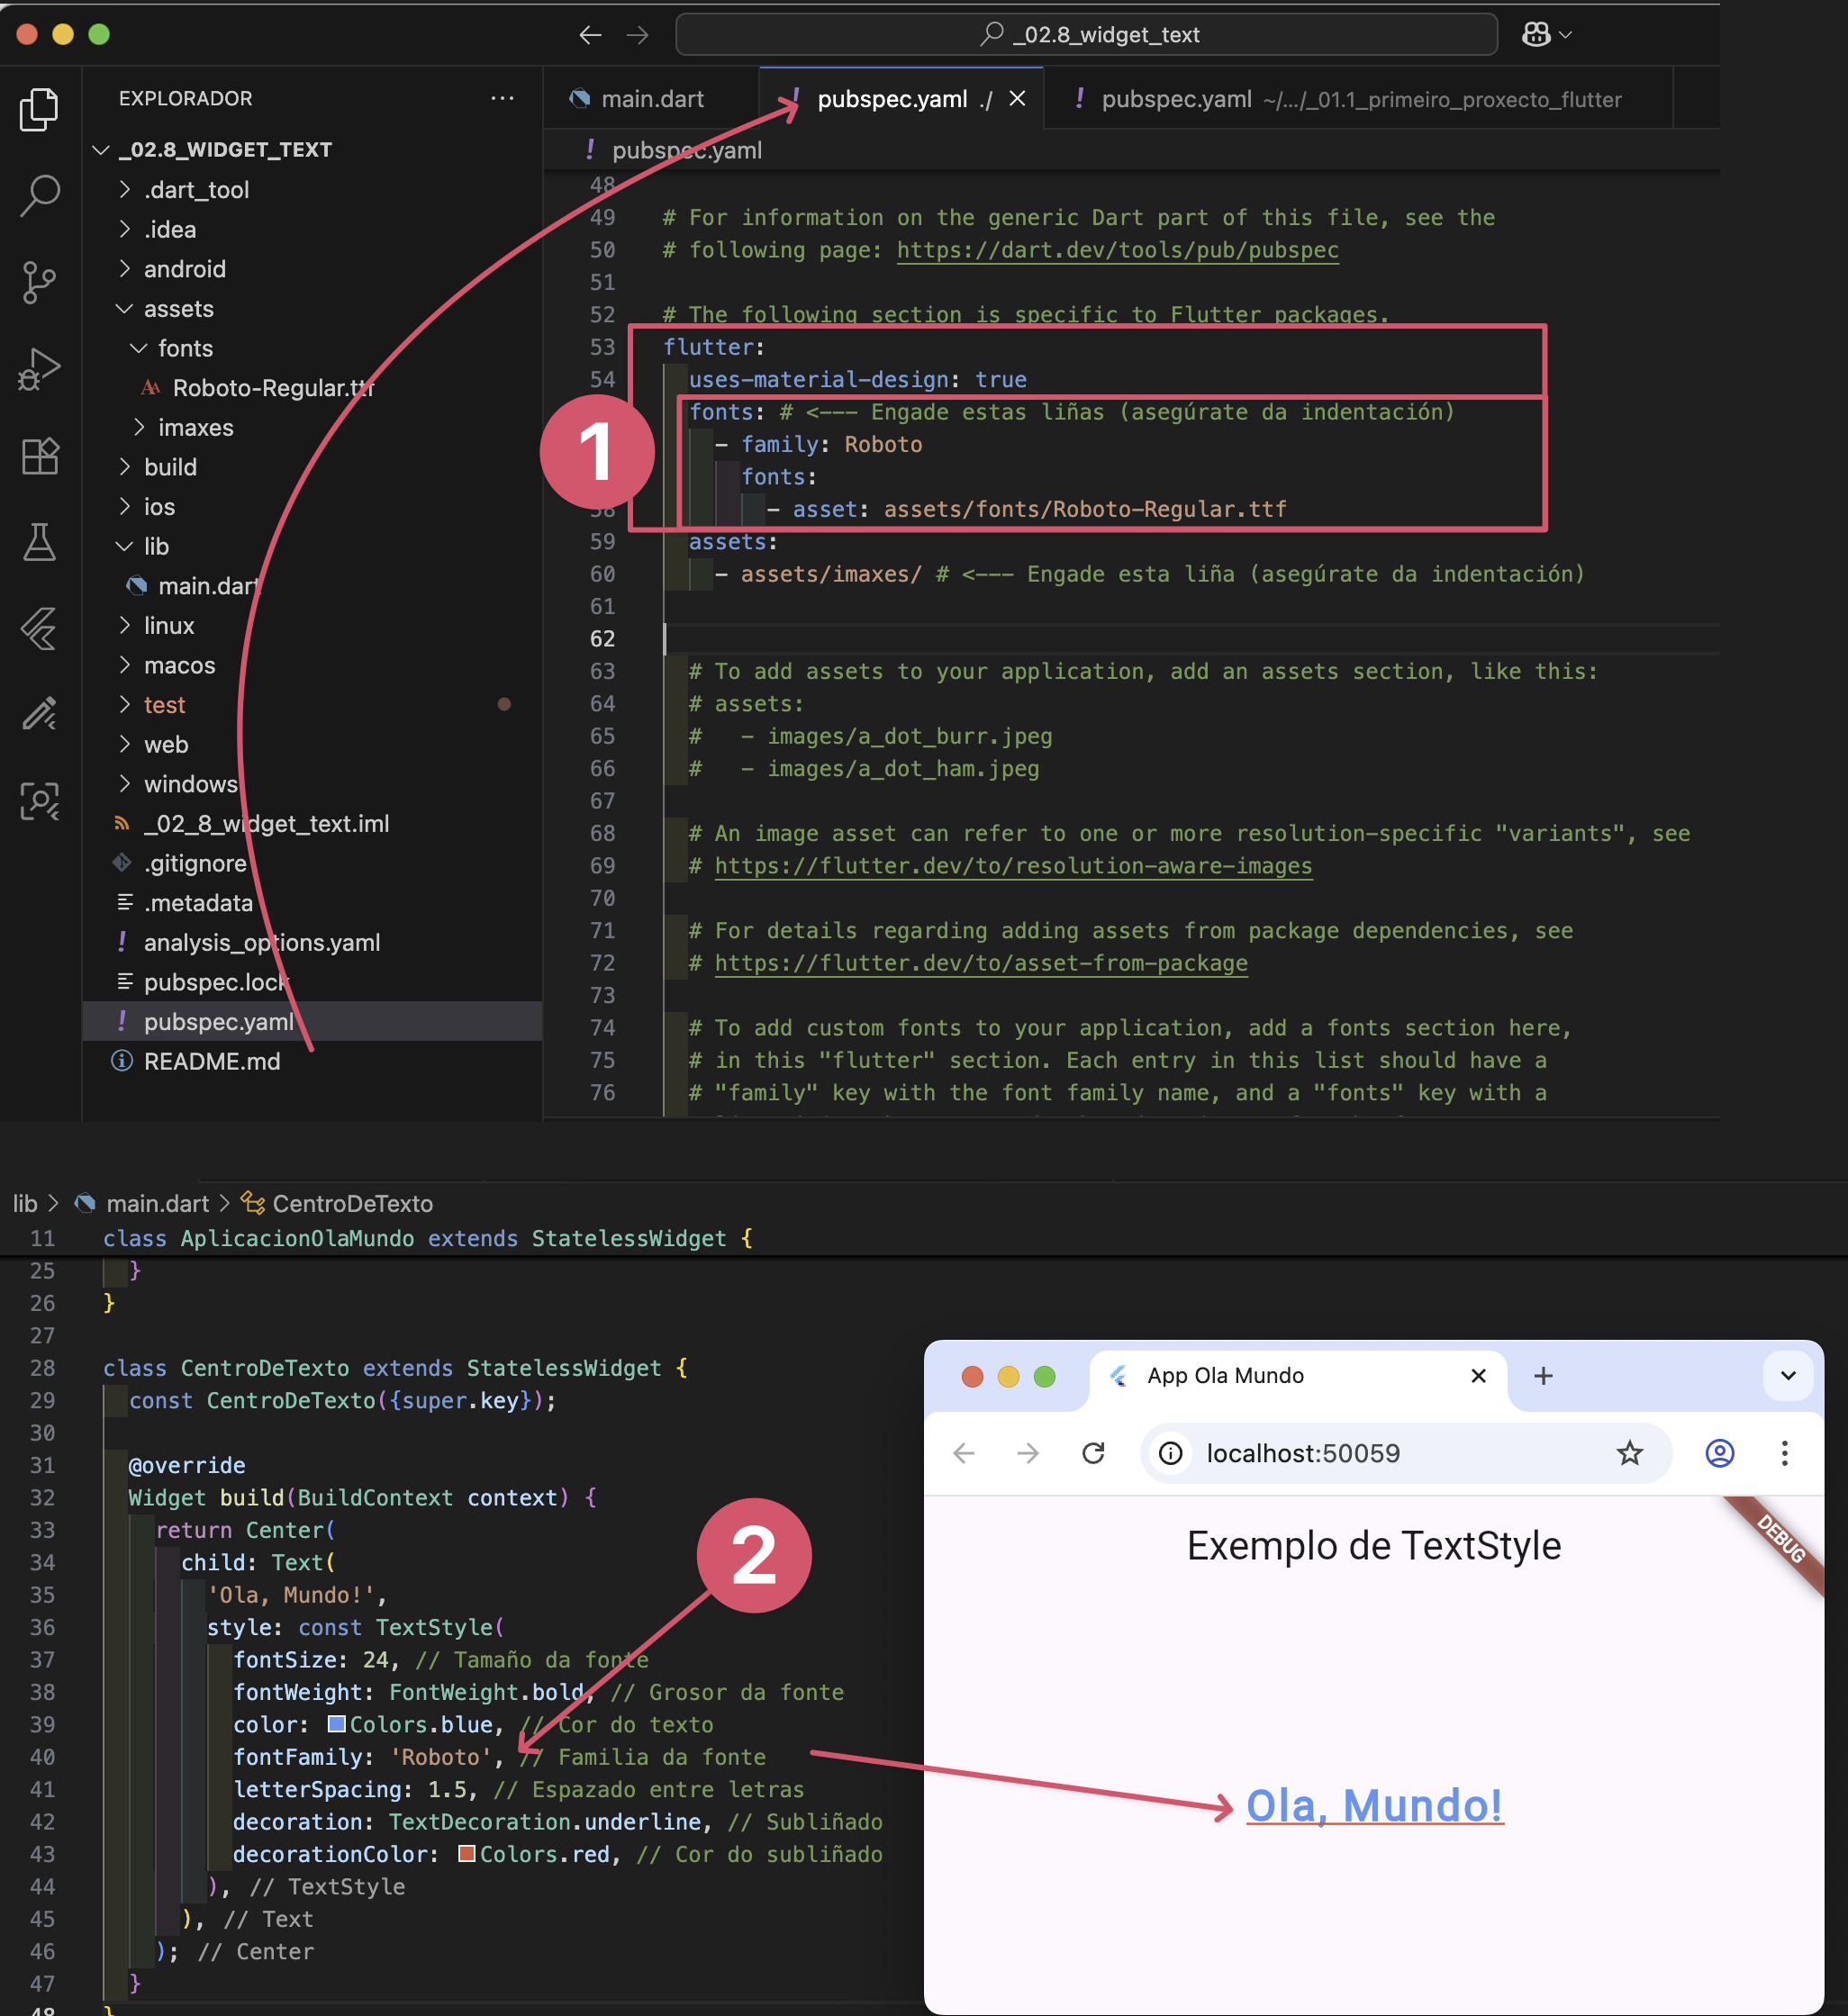Open the Extensions view icon

(x=39, y=456)
